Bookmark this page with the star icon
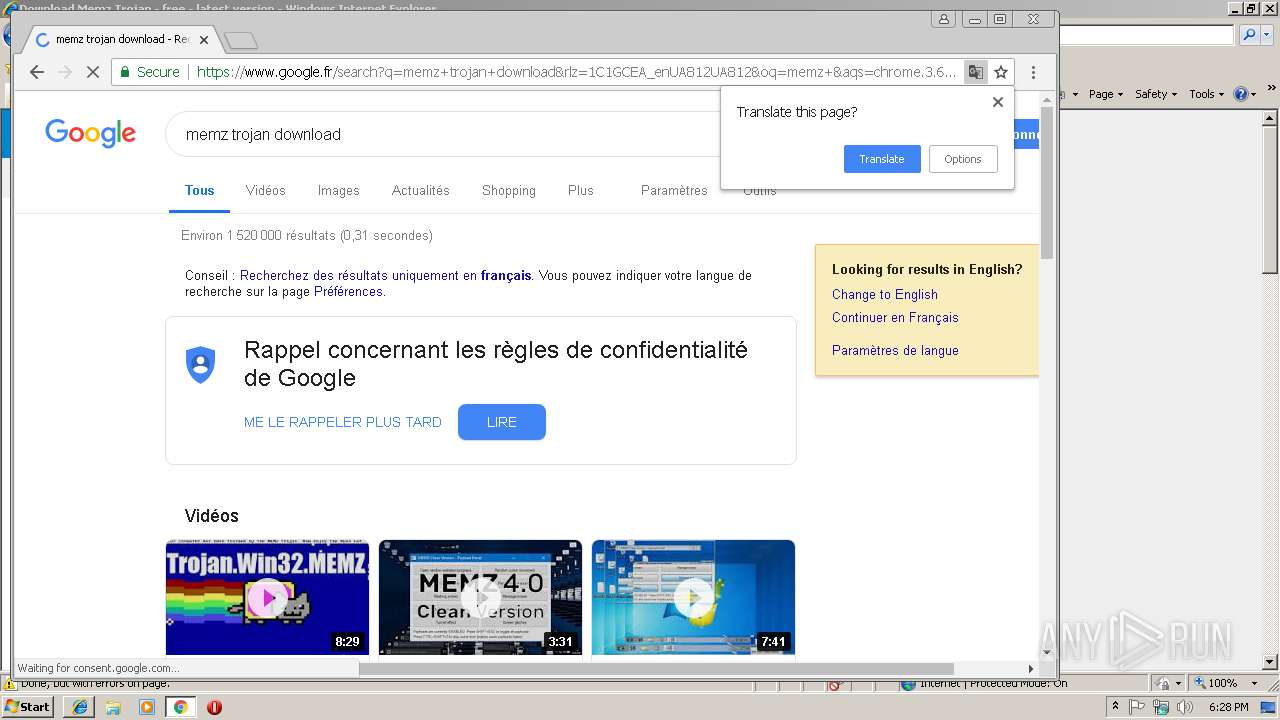Viewport: 1280px width, 720px height. [x=1001, y=72]
